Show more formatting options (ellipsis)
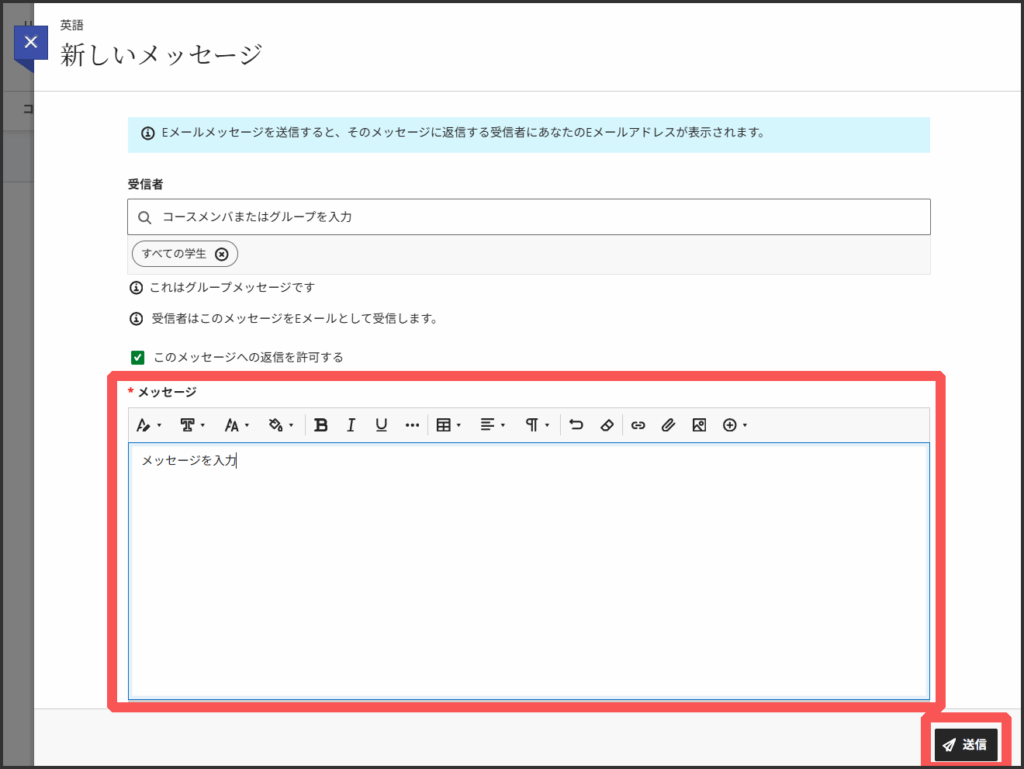This screenshot has width=1024, height=769. click(412, 425)
